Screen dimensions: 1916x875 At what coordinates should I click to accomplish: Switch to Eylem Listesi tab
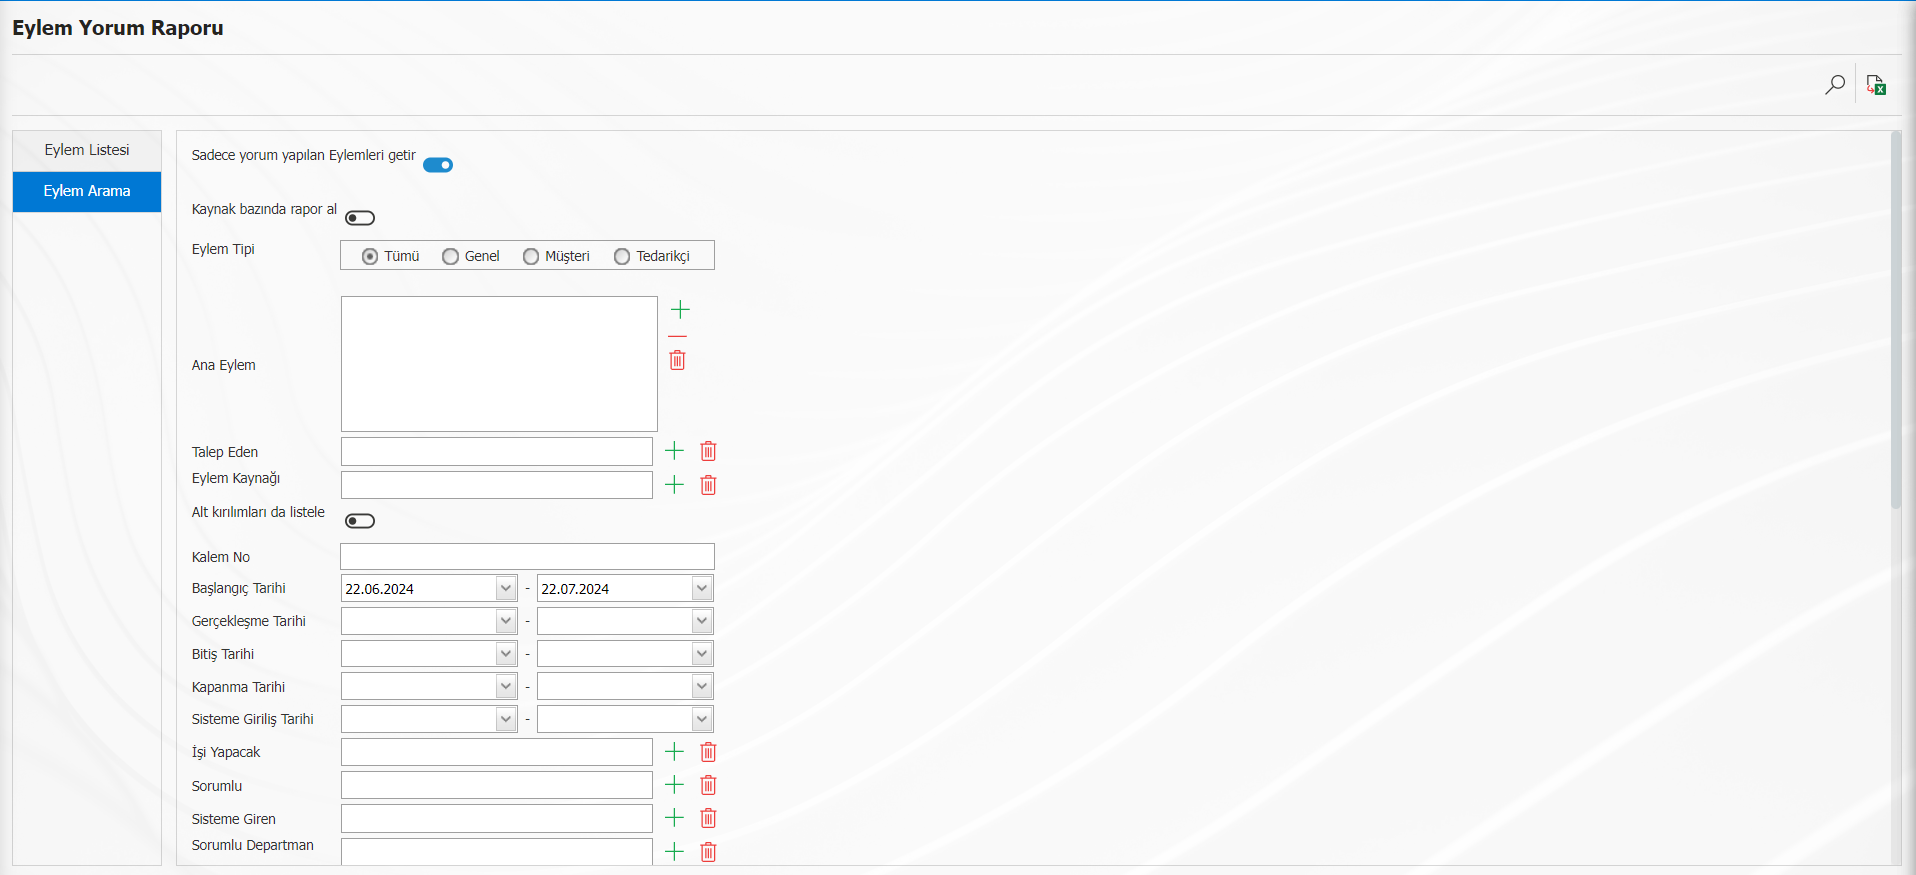click(x=87, y=150)
